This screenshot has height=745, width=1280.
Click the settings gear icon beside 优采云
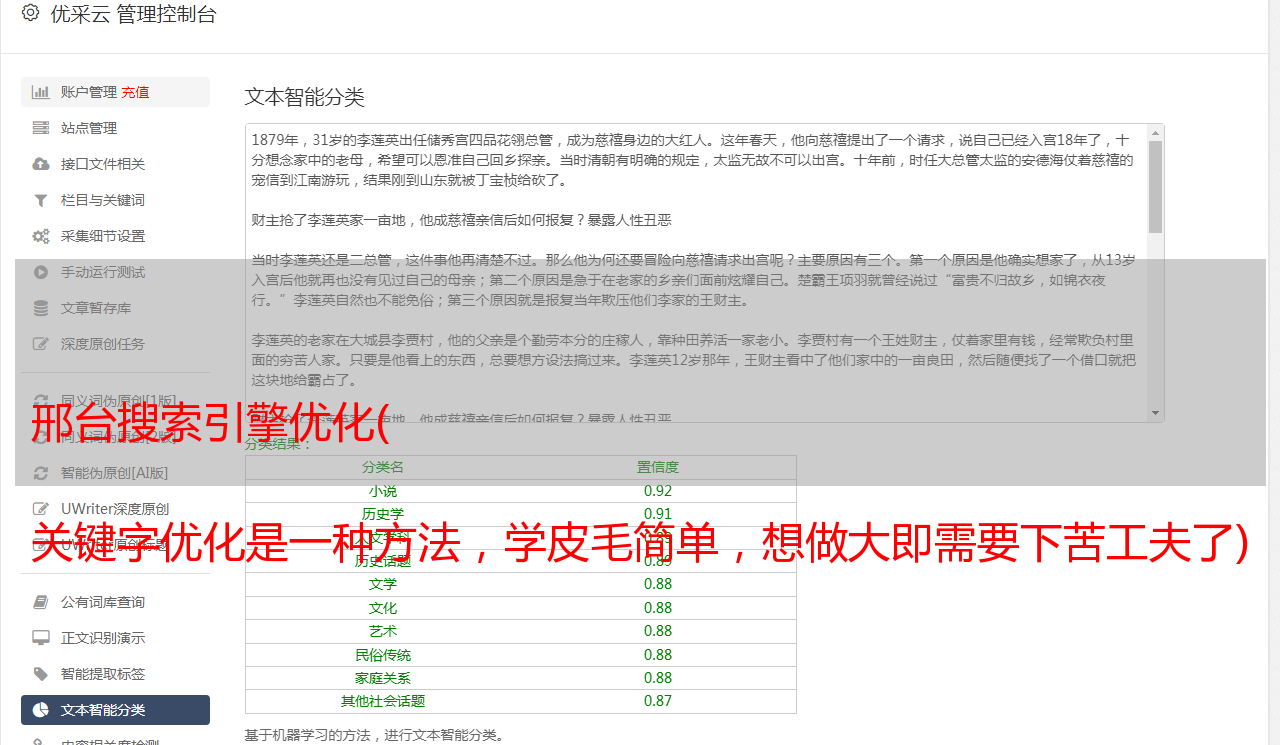(x=30, y=13)
